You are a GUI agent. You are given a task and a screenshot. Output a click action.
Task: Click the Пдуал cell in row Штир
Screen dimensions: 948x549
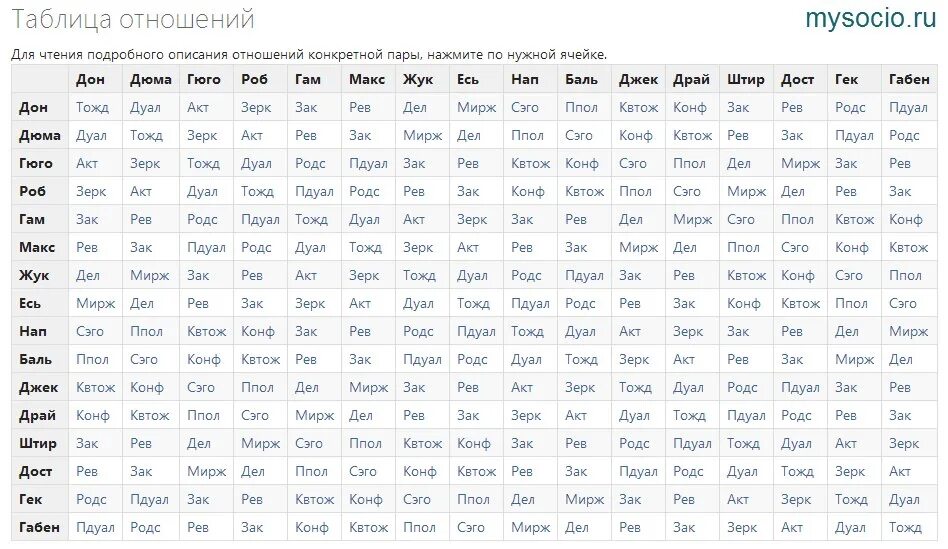point(692,443)
